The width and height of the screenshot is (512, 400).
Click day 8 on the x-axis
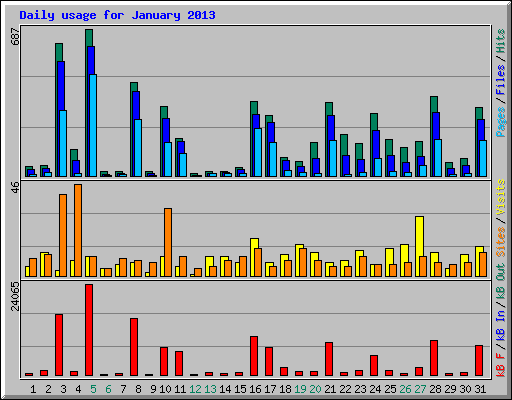tap(138, 389)
